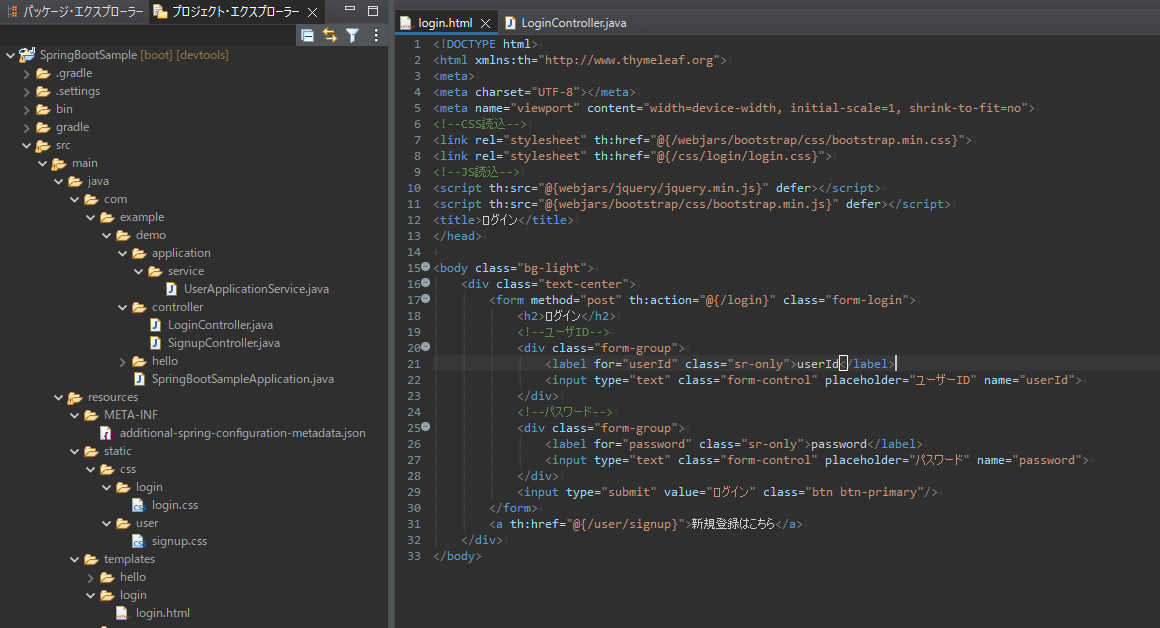The image size is (1160, 628).
Task: Click SpringBootSampleApplication.java file icon
Action: [140, 379]
